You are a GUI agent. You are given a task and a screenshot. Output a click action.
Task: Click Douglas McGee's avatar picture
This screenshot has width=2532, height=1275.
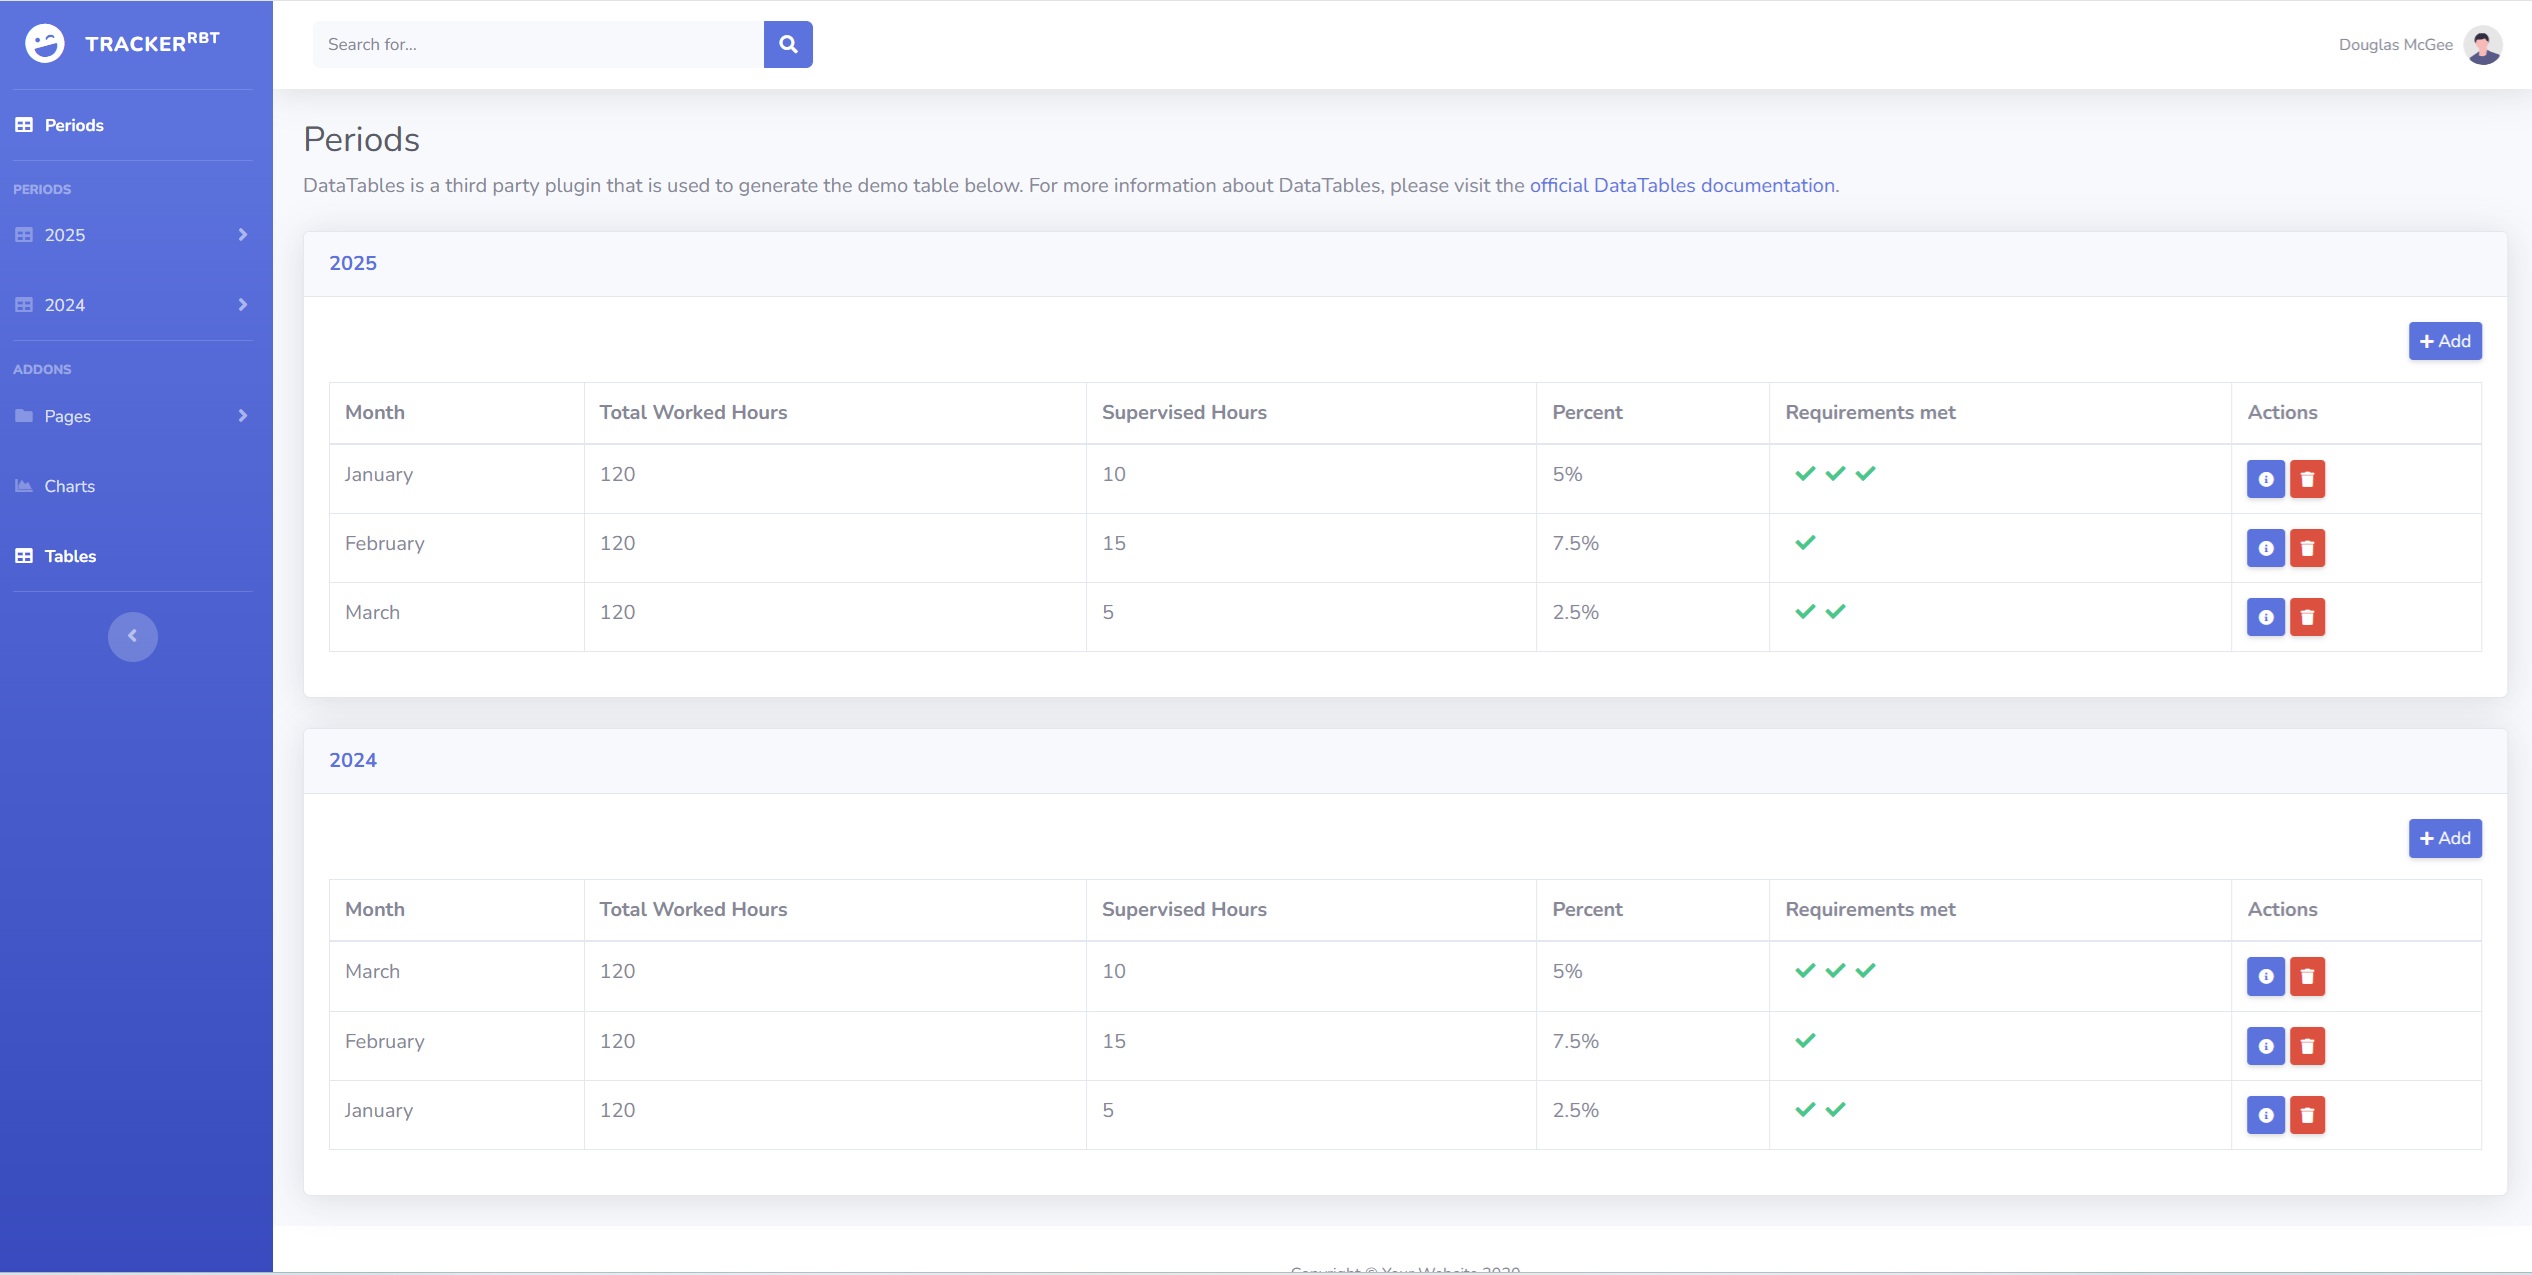click(2482, 45)
